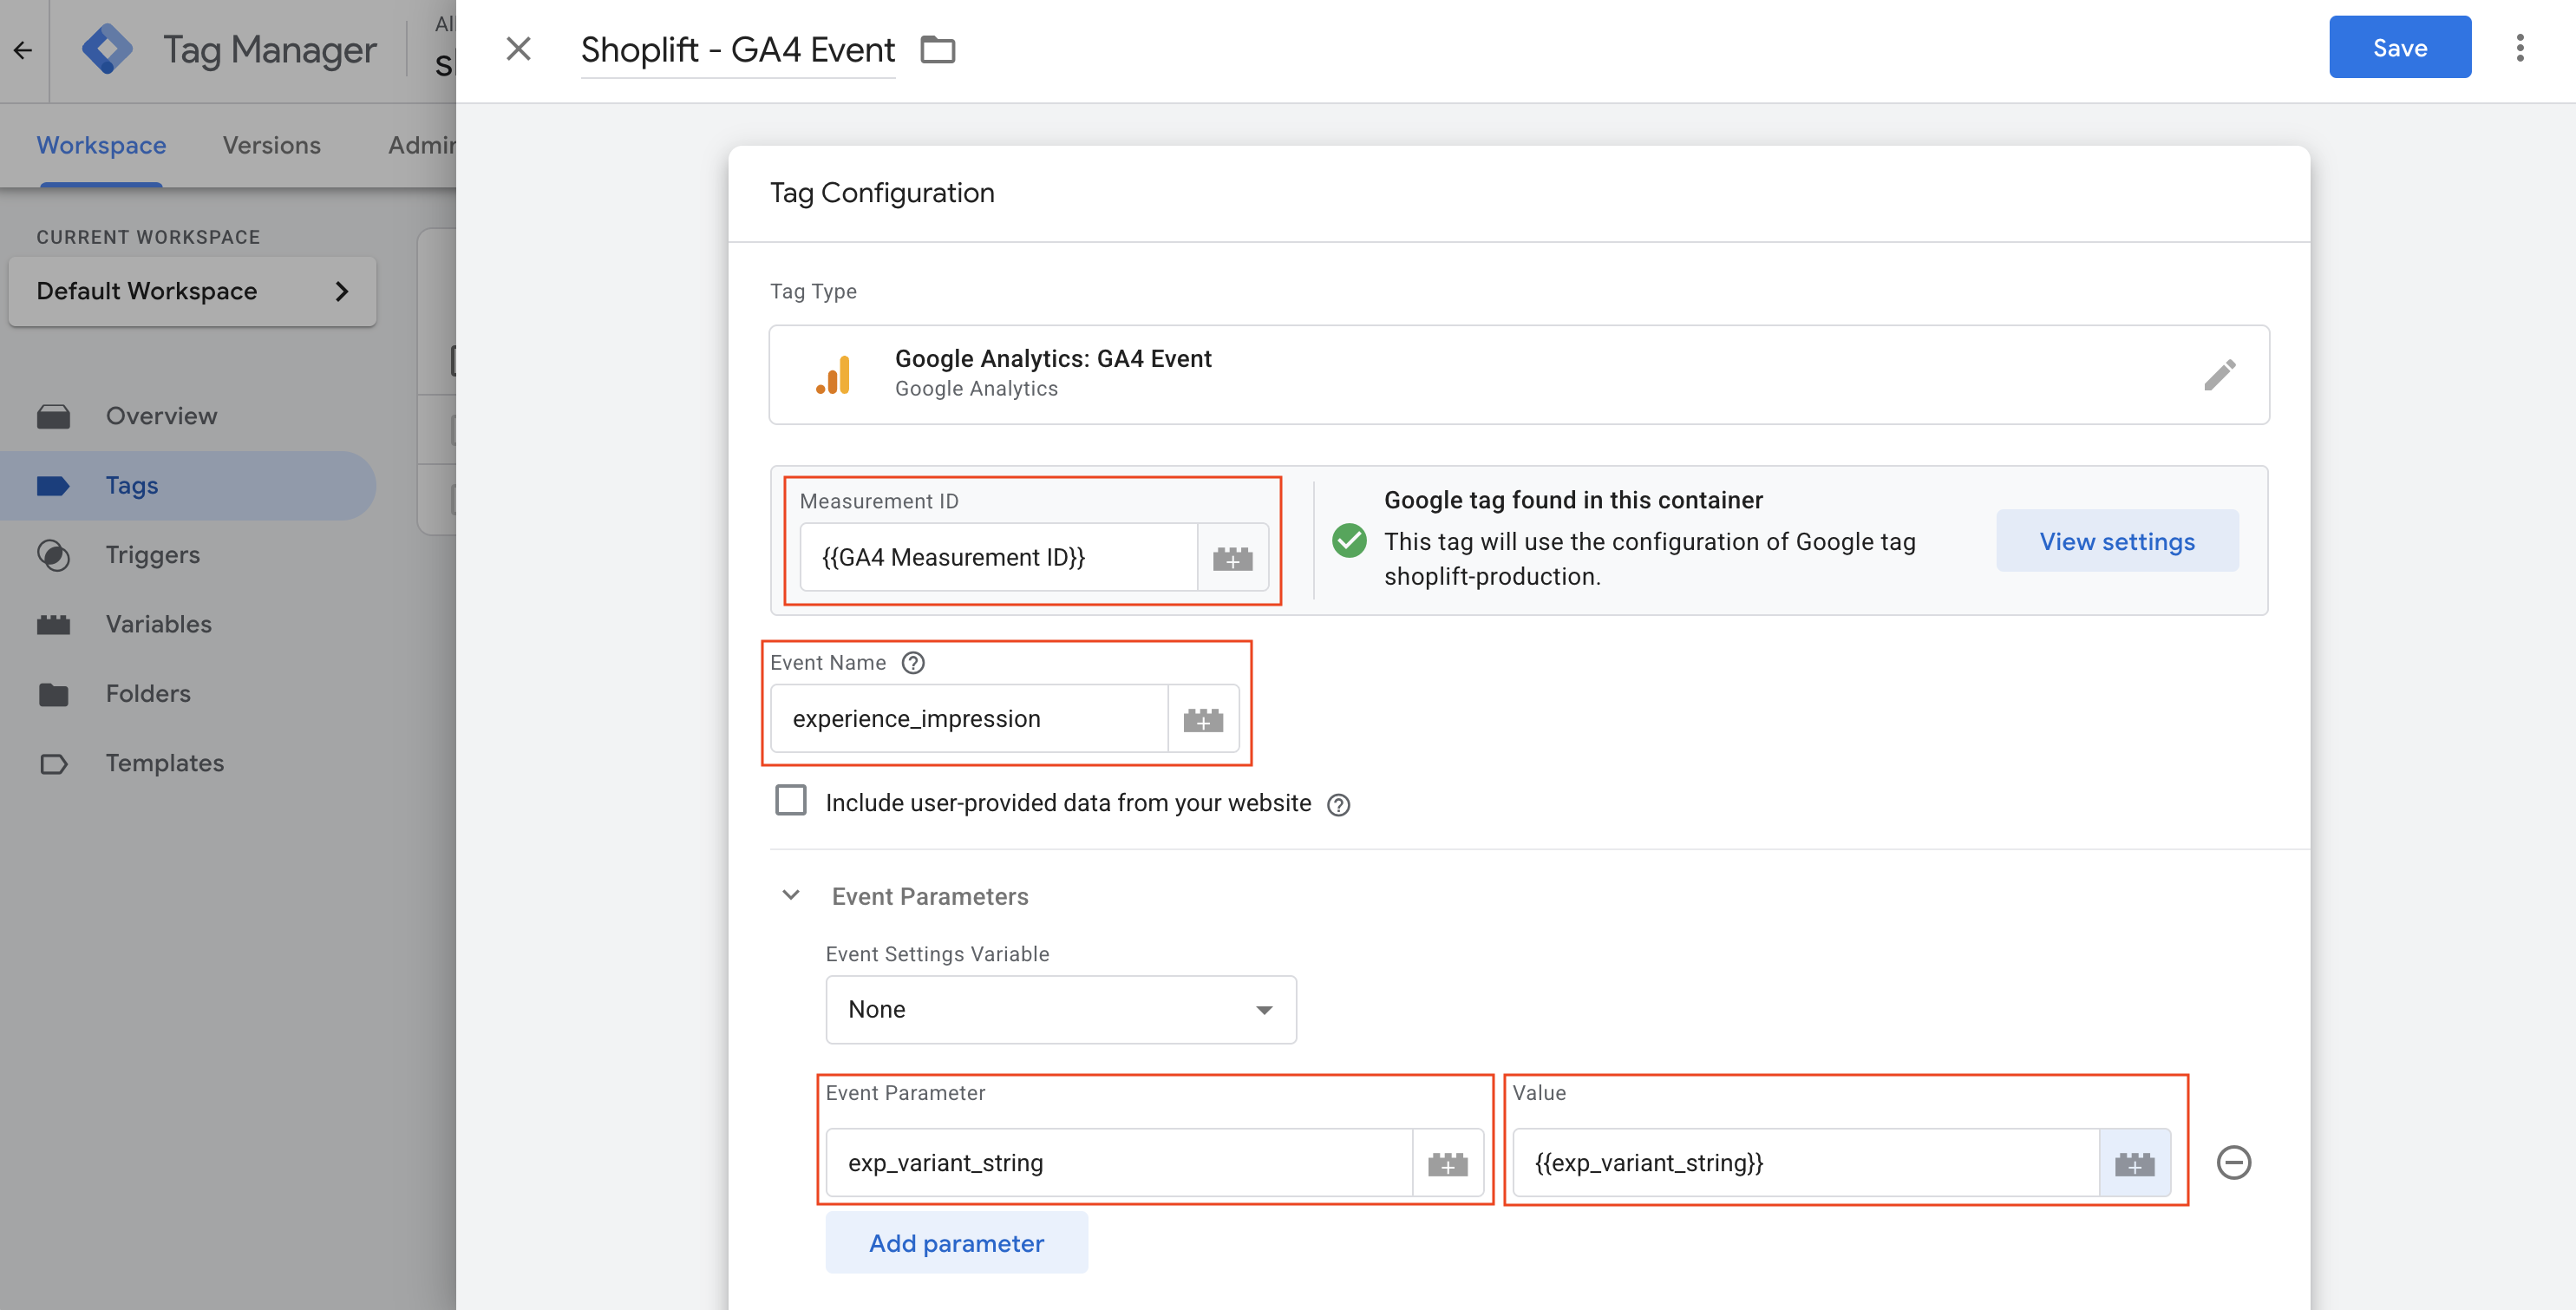This screenshot has width=2576, height=1310.
Task: Open the three-dot more actions menu
Action: tap(2519, 48)
